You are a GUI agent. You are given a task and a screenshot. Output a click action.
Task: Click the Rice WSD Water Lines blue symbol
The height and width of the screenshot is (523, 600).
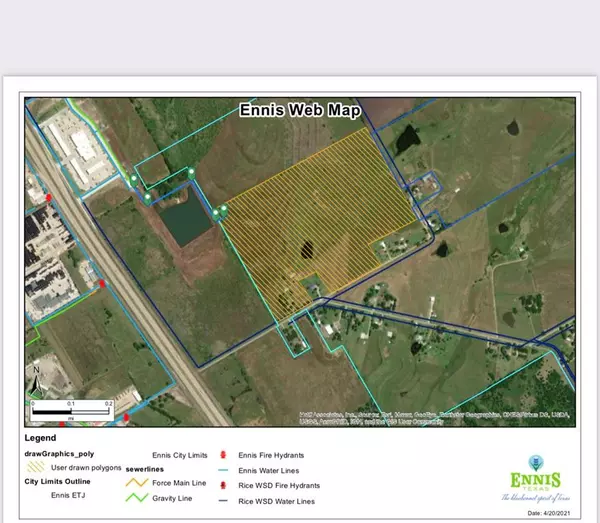pos(223,501)
